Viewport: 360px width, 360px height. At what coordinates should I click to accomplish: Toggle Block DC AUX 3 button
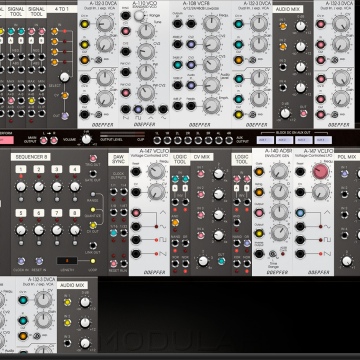click(x=304, y=140)
